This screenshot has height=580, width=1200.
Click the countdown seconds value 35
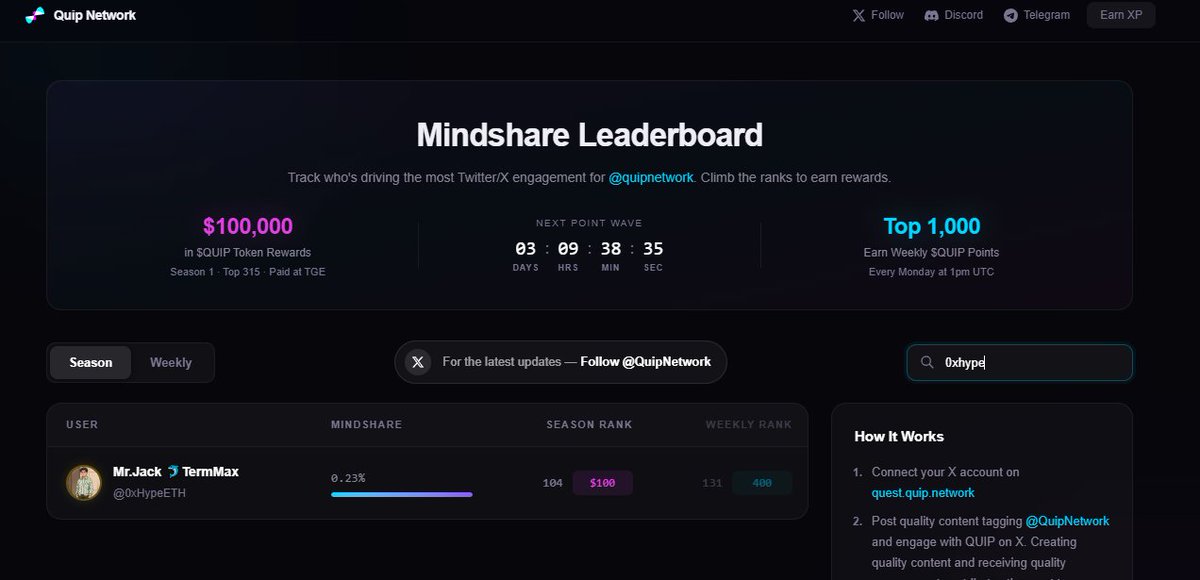pos(653,249)
